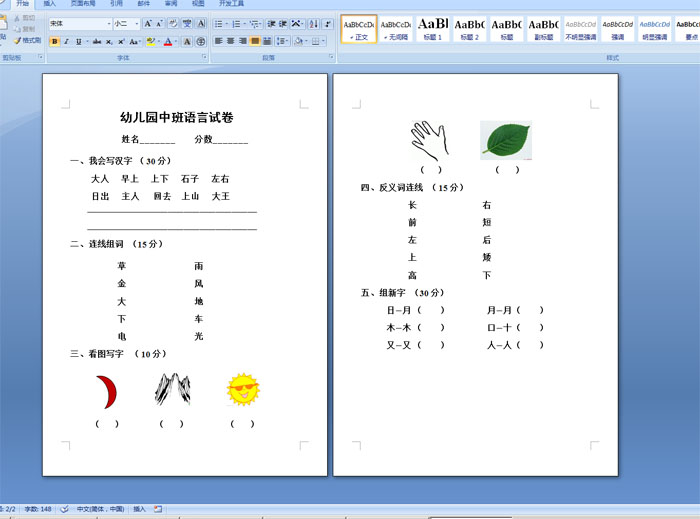Align text right
700x519 pixels.
pos(242,41)
